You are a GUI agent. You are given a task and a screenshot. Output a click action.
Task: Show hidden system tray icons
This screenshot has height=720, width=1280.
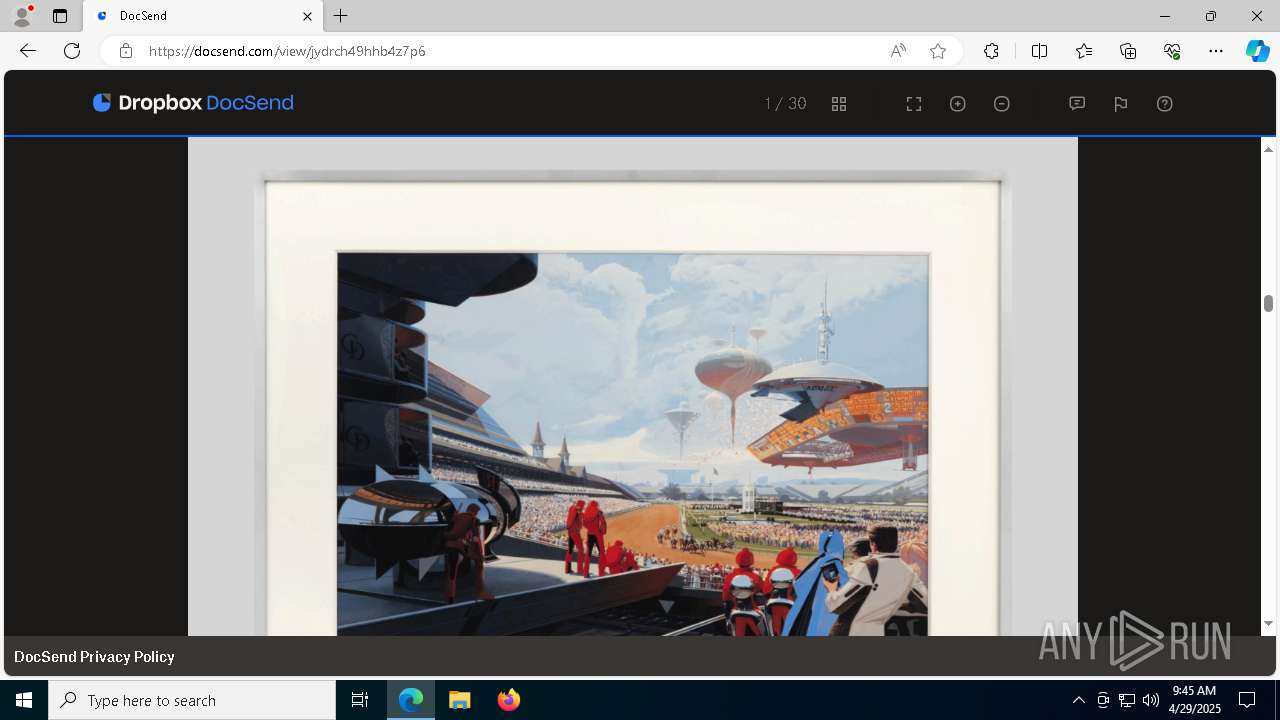tap(1078, 700)
